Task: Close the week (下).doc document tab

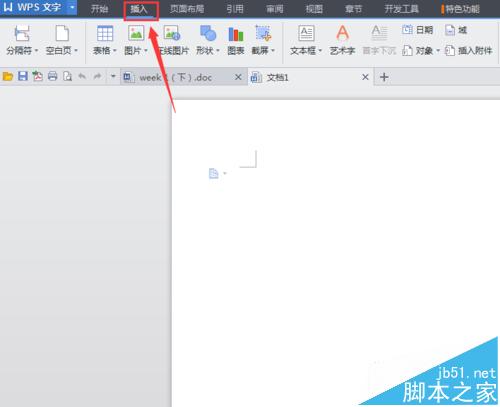Action: 238,77
